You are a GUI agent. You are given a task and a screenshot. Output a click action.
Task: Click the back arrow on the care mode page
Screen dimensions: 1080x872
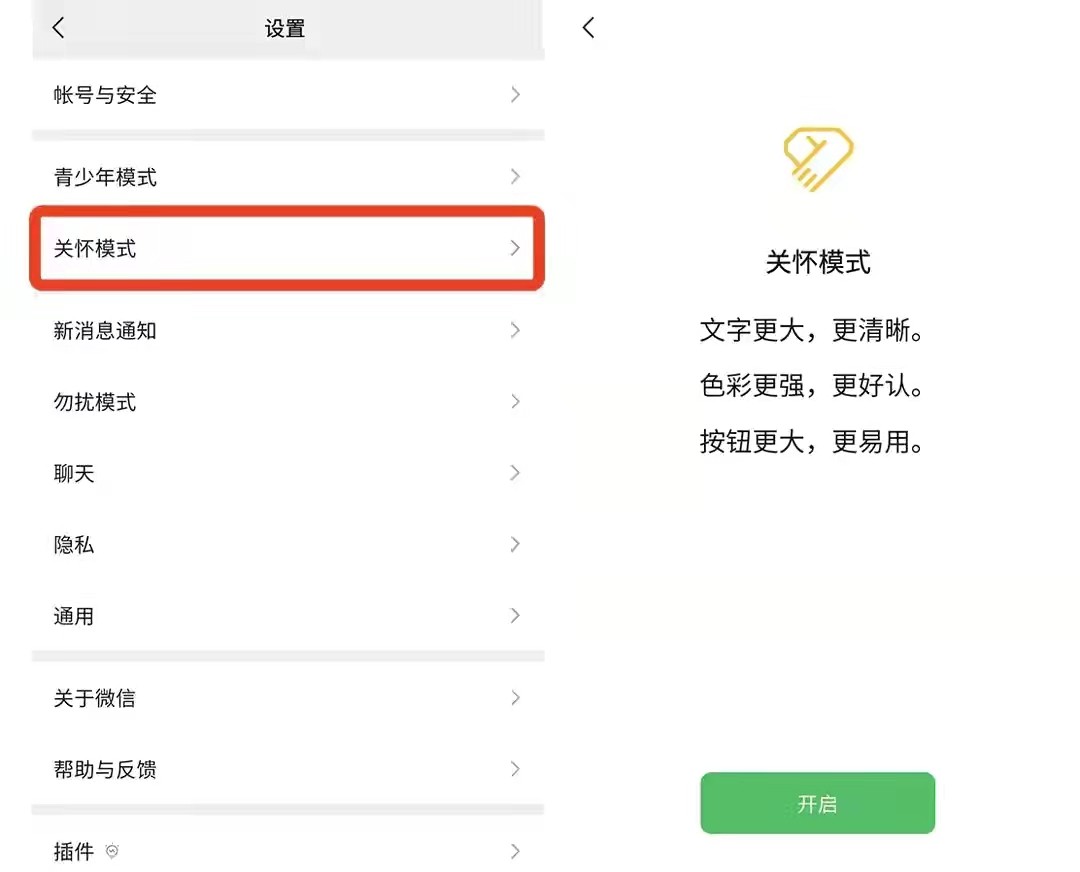[x=588, y=28]
